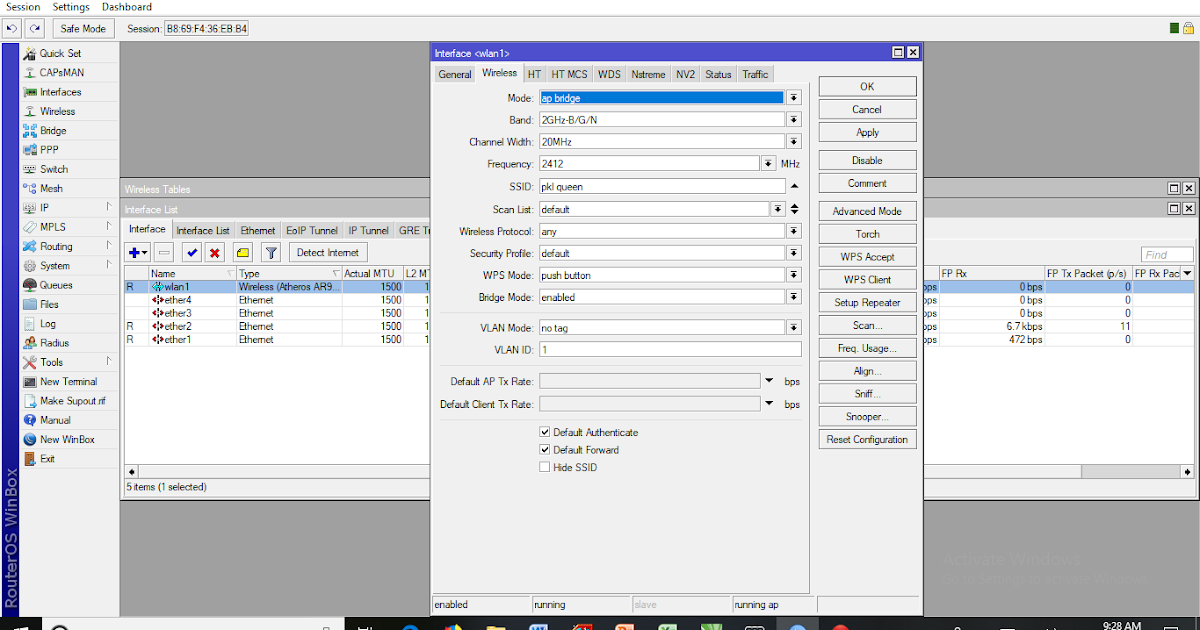Open Log in the sidebar
1200x630 pixels.
tap(48, 324)
